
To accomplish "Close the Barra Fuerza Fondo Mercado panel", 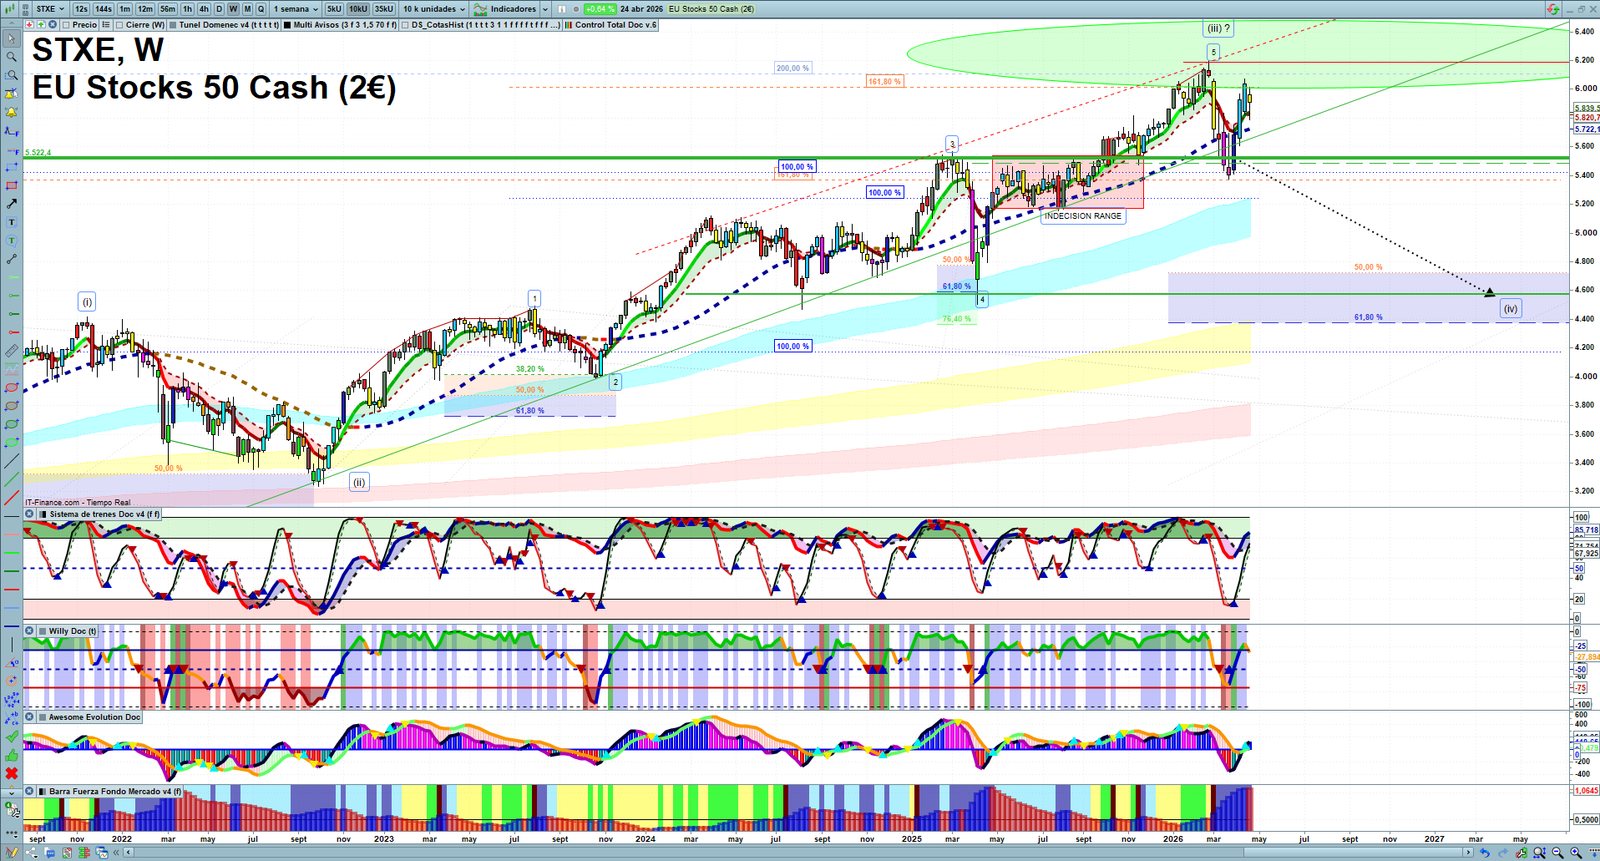I will (29, 791).
